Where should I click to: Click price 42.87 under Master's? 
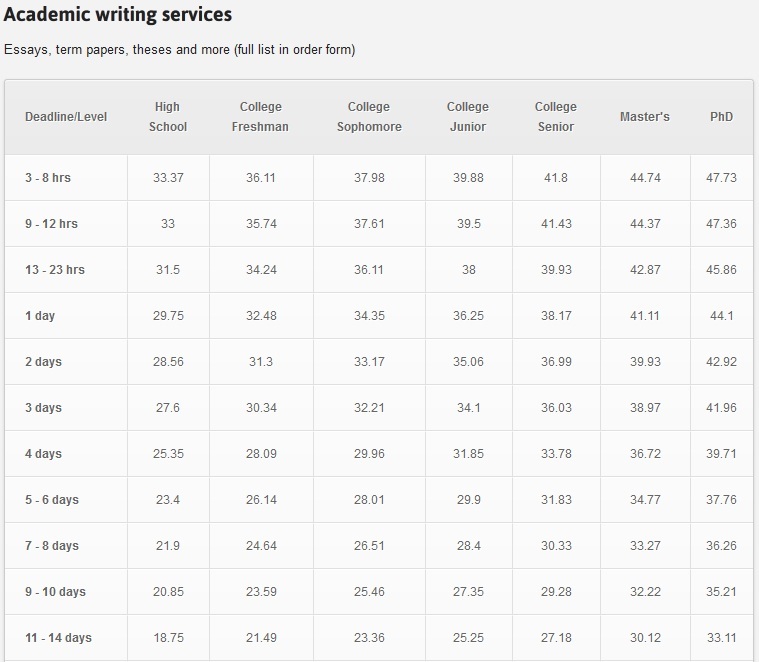645,270
